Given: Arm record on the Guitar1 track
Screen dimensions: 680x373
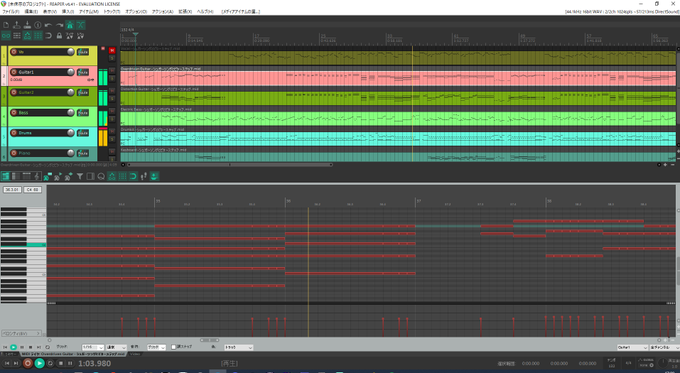Looking at the screenshot, I should coord(14,72).
